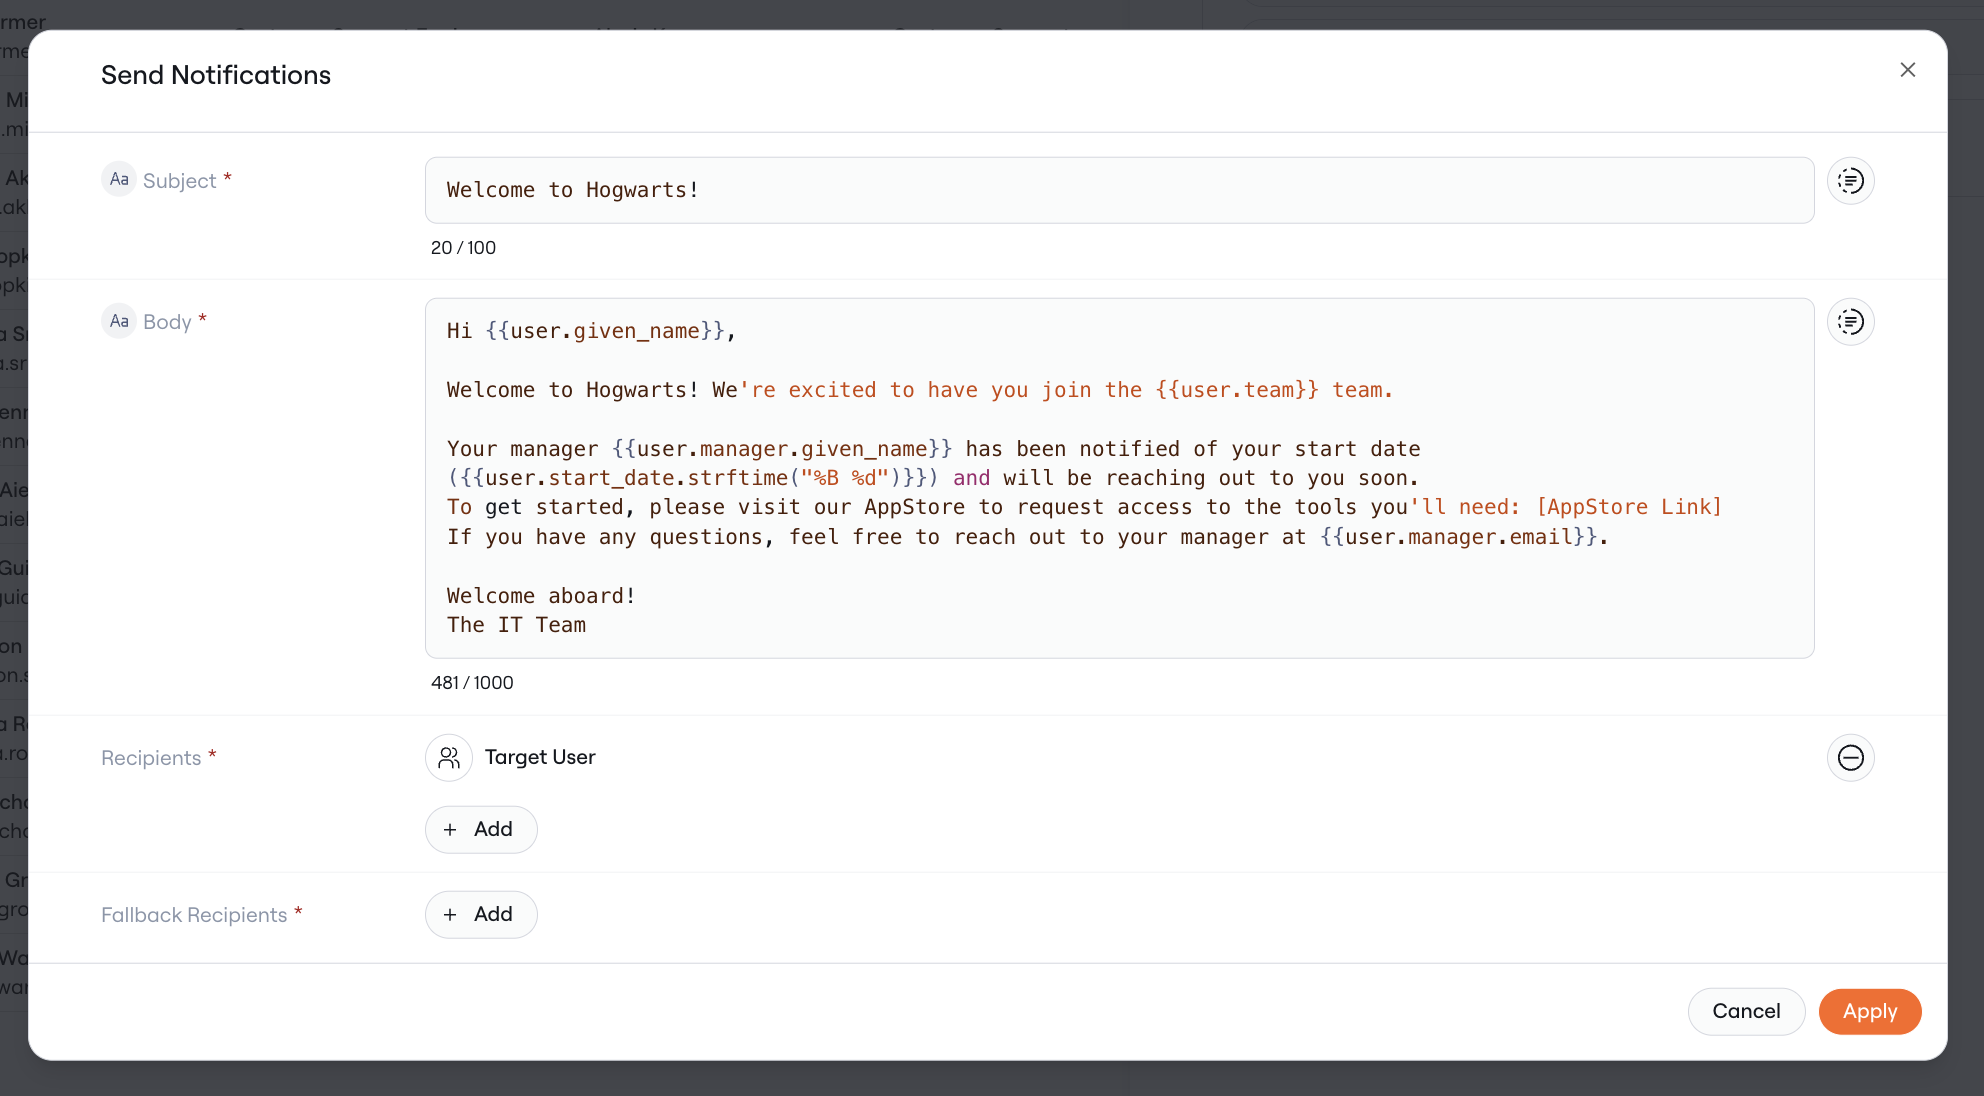Click the Subject field label
The width and height of the screenshot is (1984, 1096).
click(x=180, y=181)
